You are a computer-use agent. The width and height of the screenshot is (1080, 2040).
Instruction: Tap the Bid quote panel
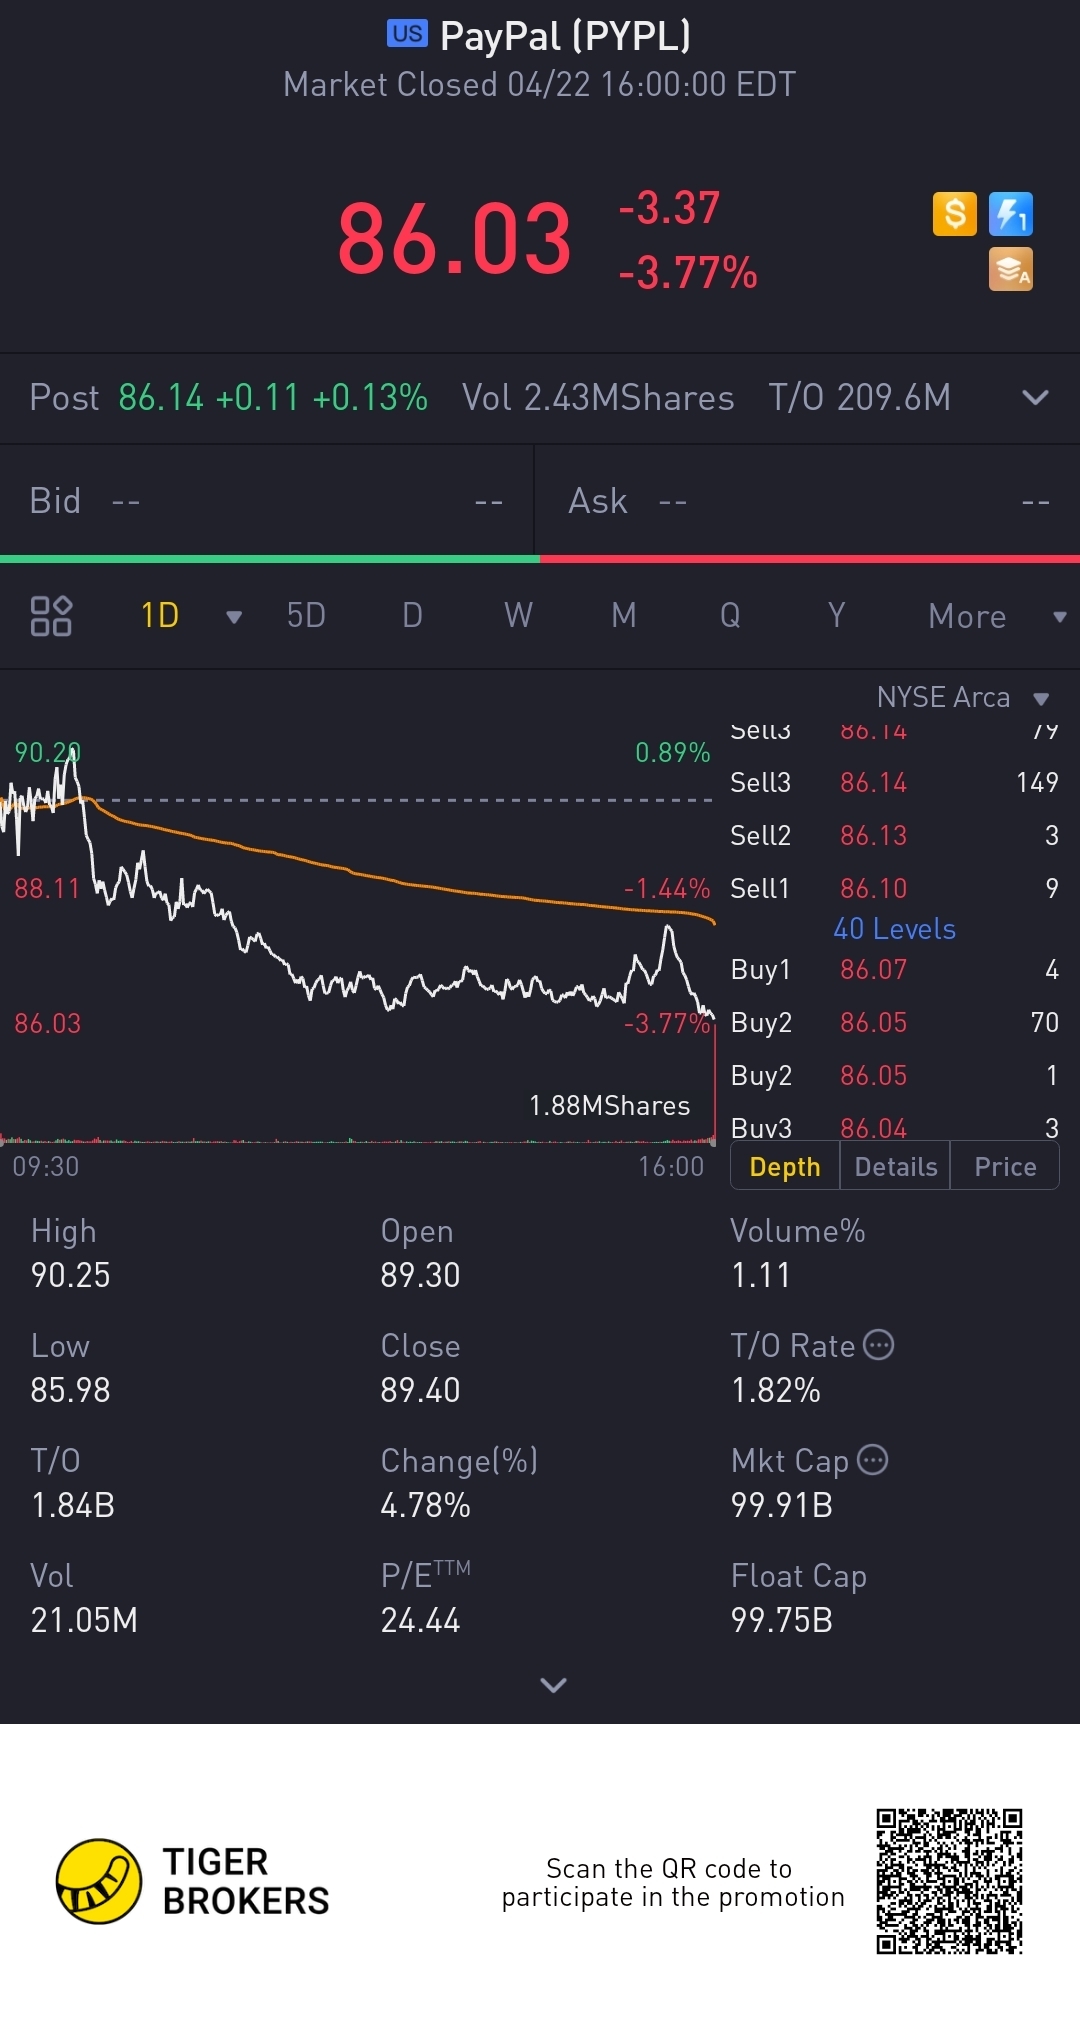pyautogui.click(x=267, y=500)
